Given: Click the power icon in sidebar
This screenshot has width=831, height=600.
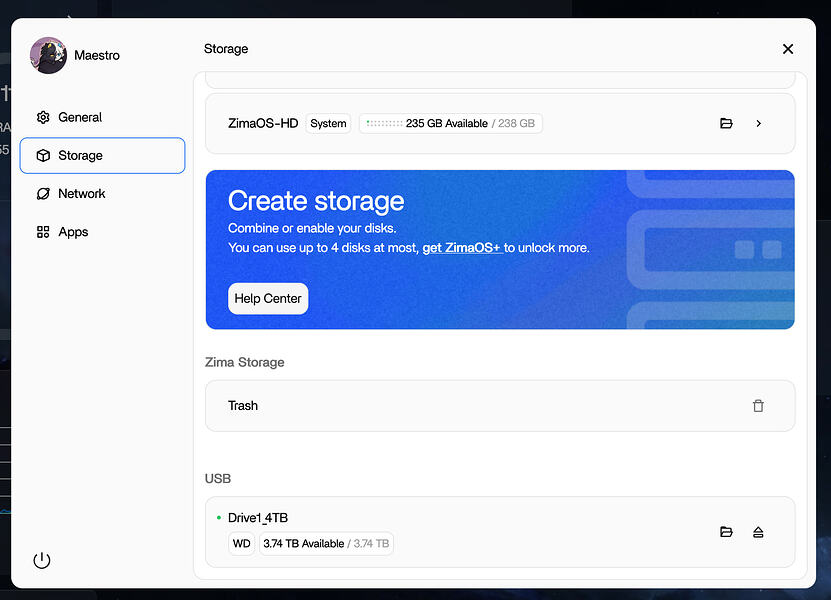Looking at the screenshot, I should 42,560.
